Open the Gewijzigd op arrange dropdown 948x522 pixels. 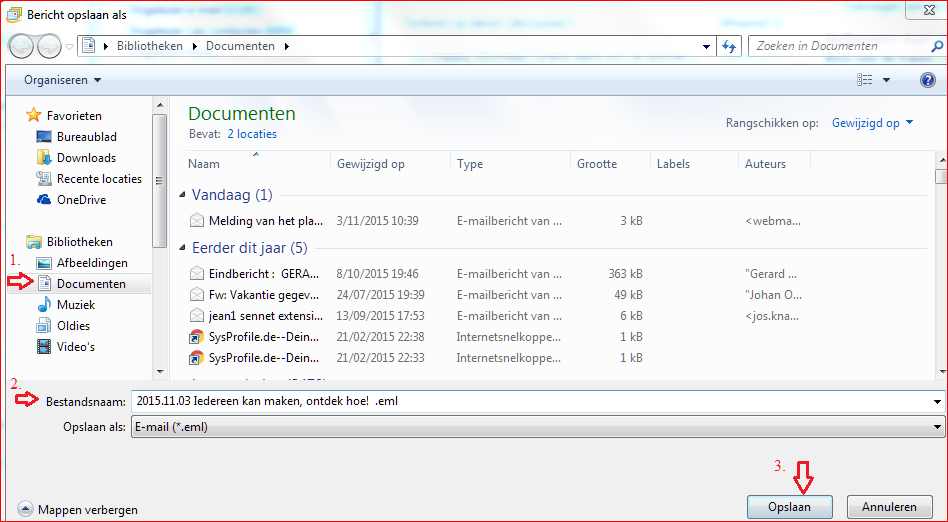[x=872, y=123]
